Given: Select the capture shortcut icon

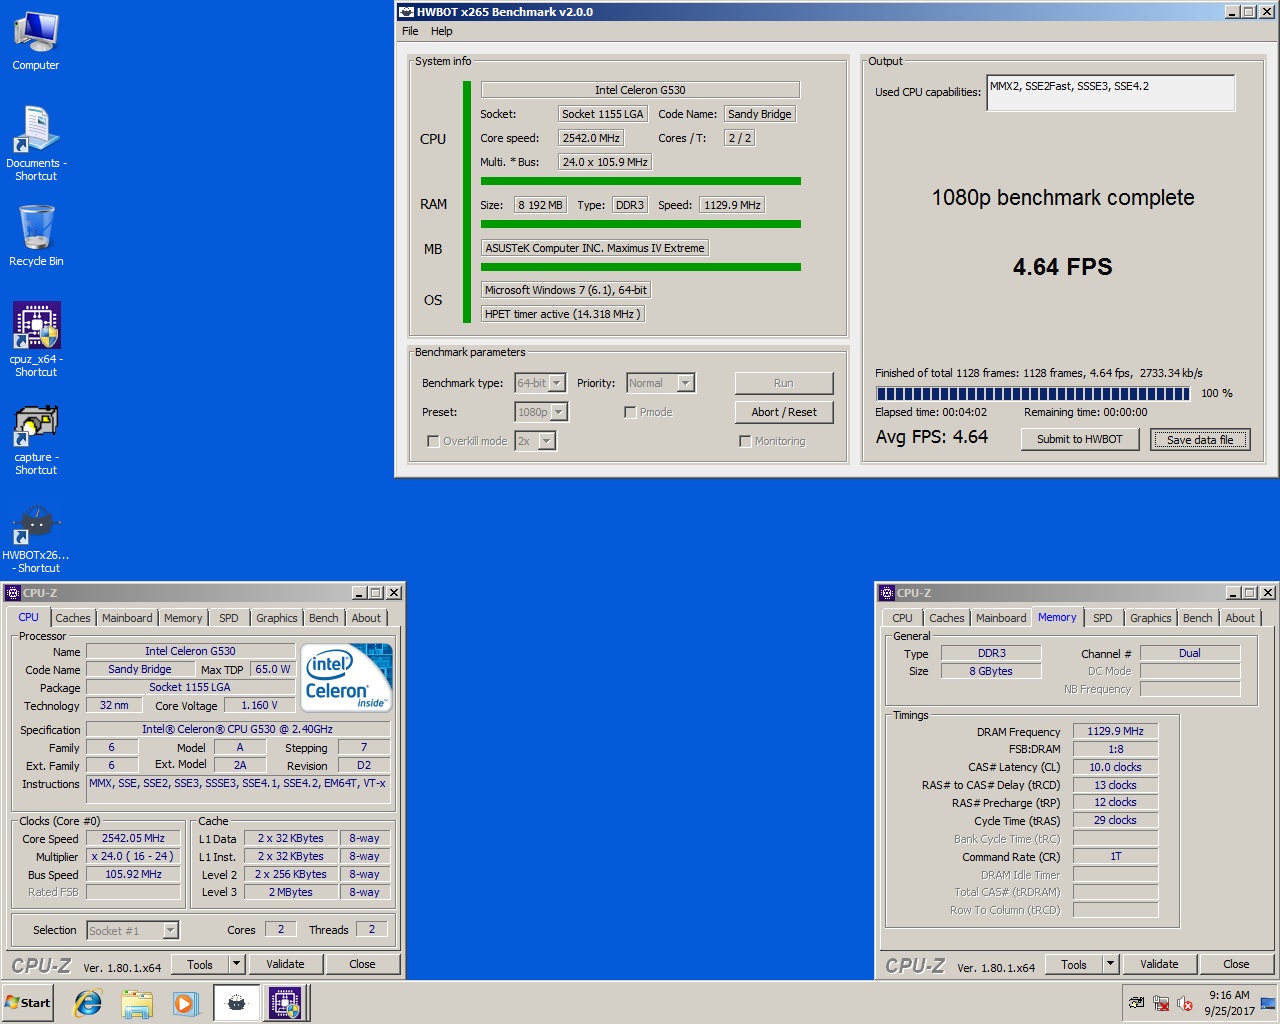Looking at the screenshot, I should (36, 437).
